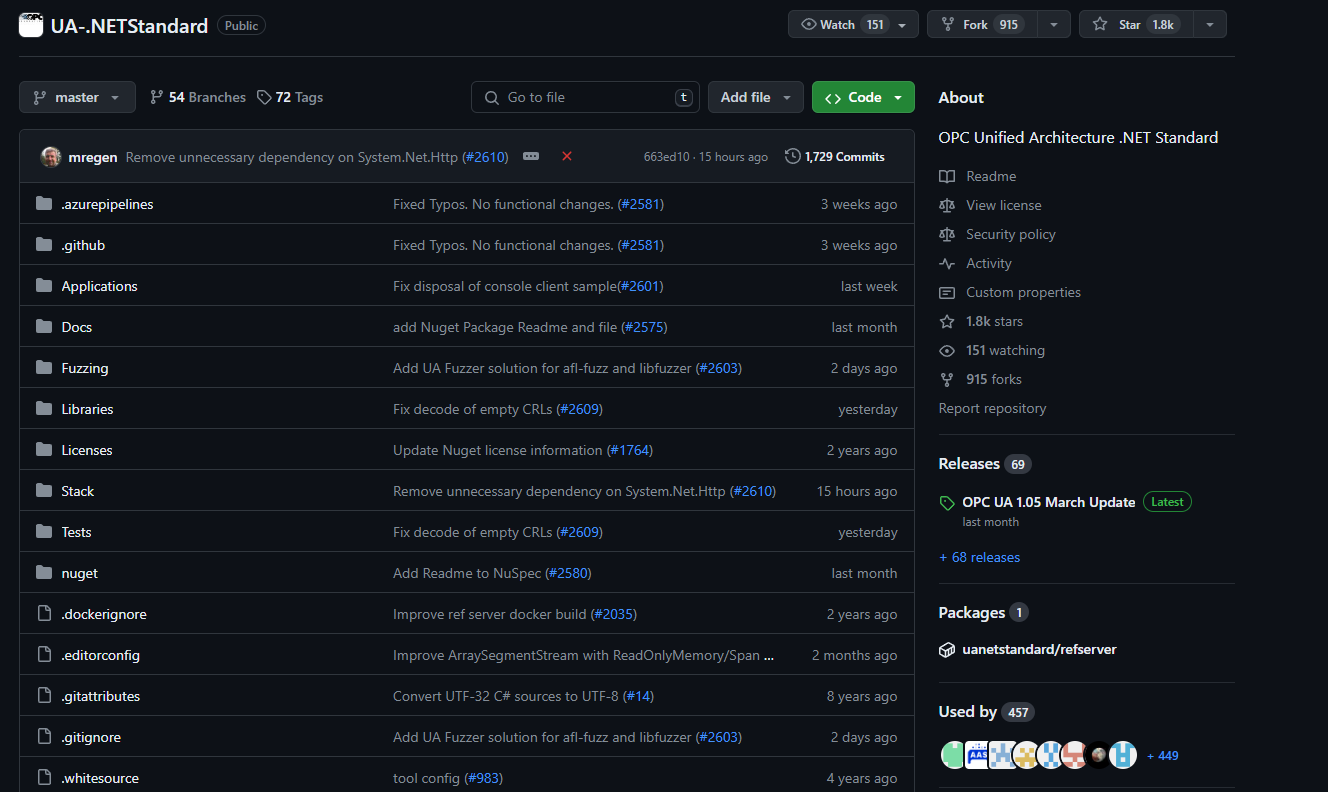Open the Releases 69 heading link
Viewport: 1328px width, 792px height.
(985, 464)
